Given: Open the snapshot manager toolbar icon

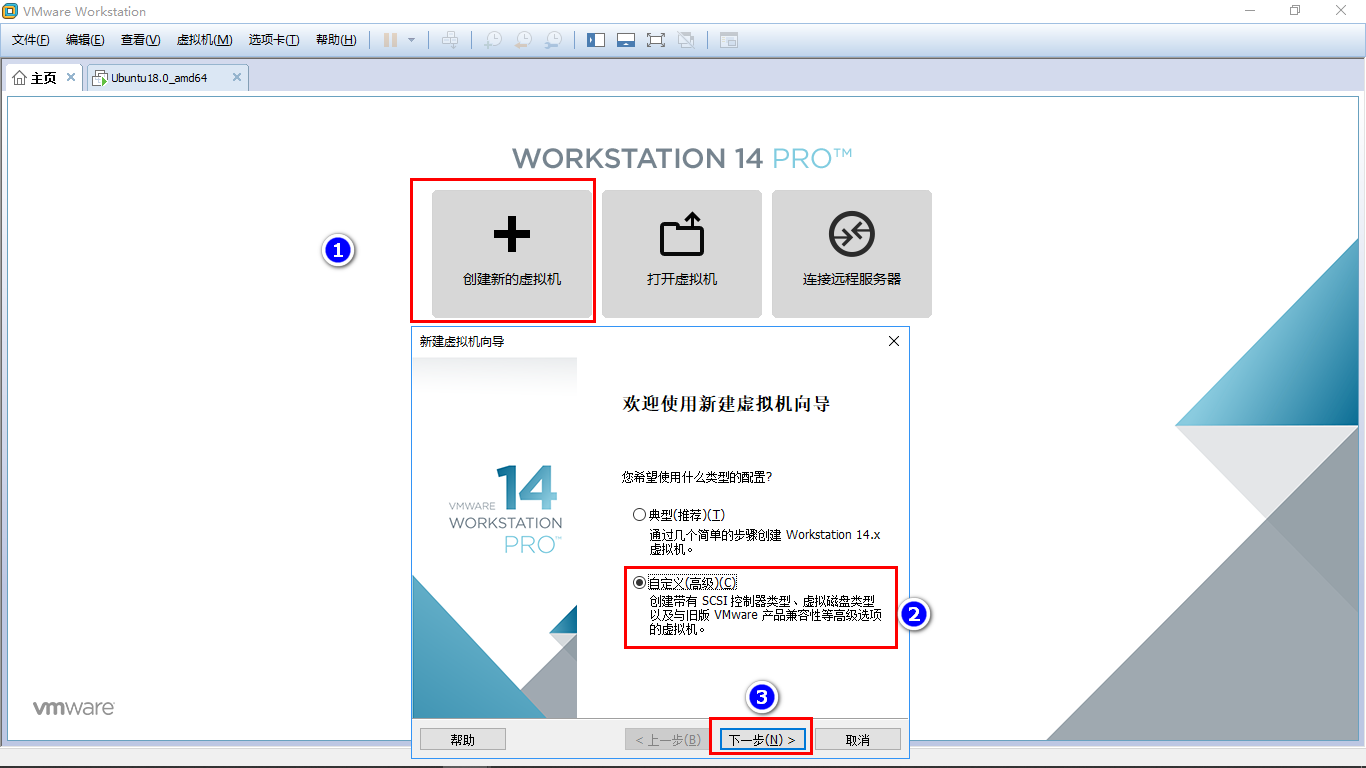Looking at the screenshot, I should coord(553,40).
